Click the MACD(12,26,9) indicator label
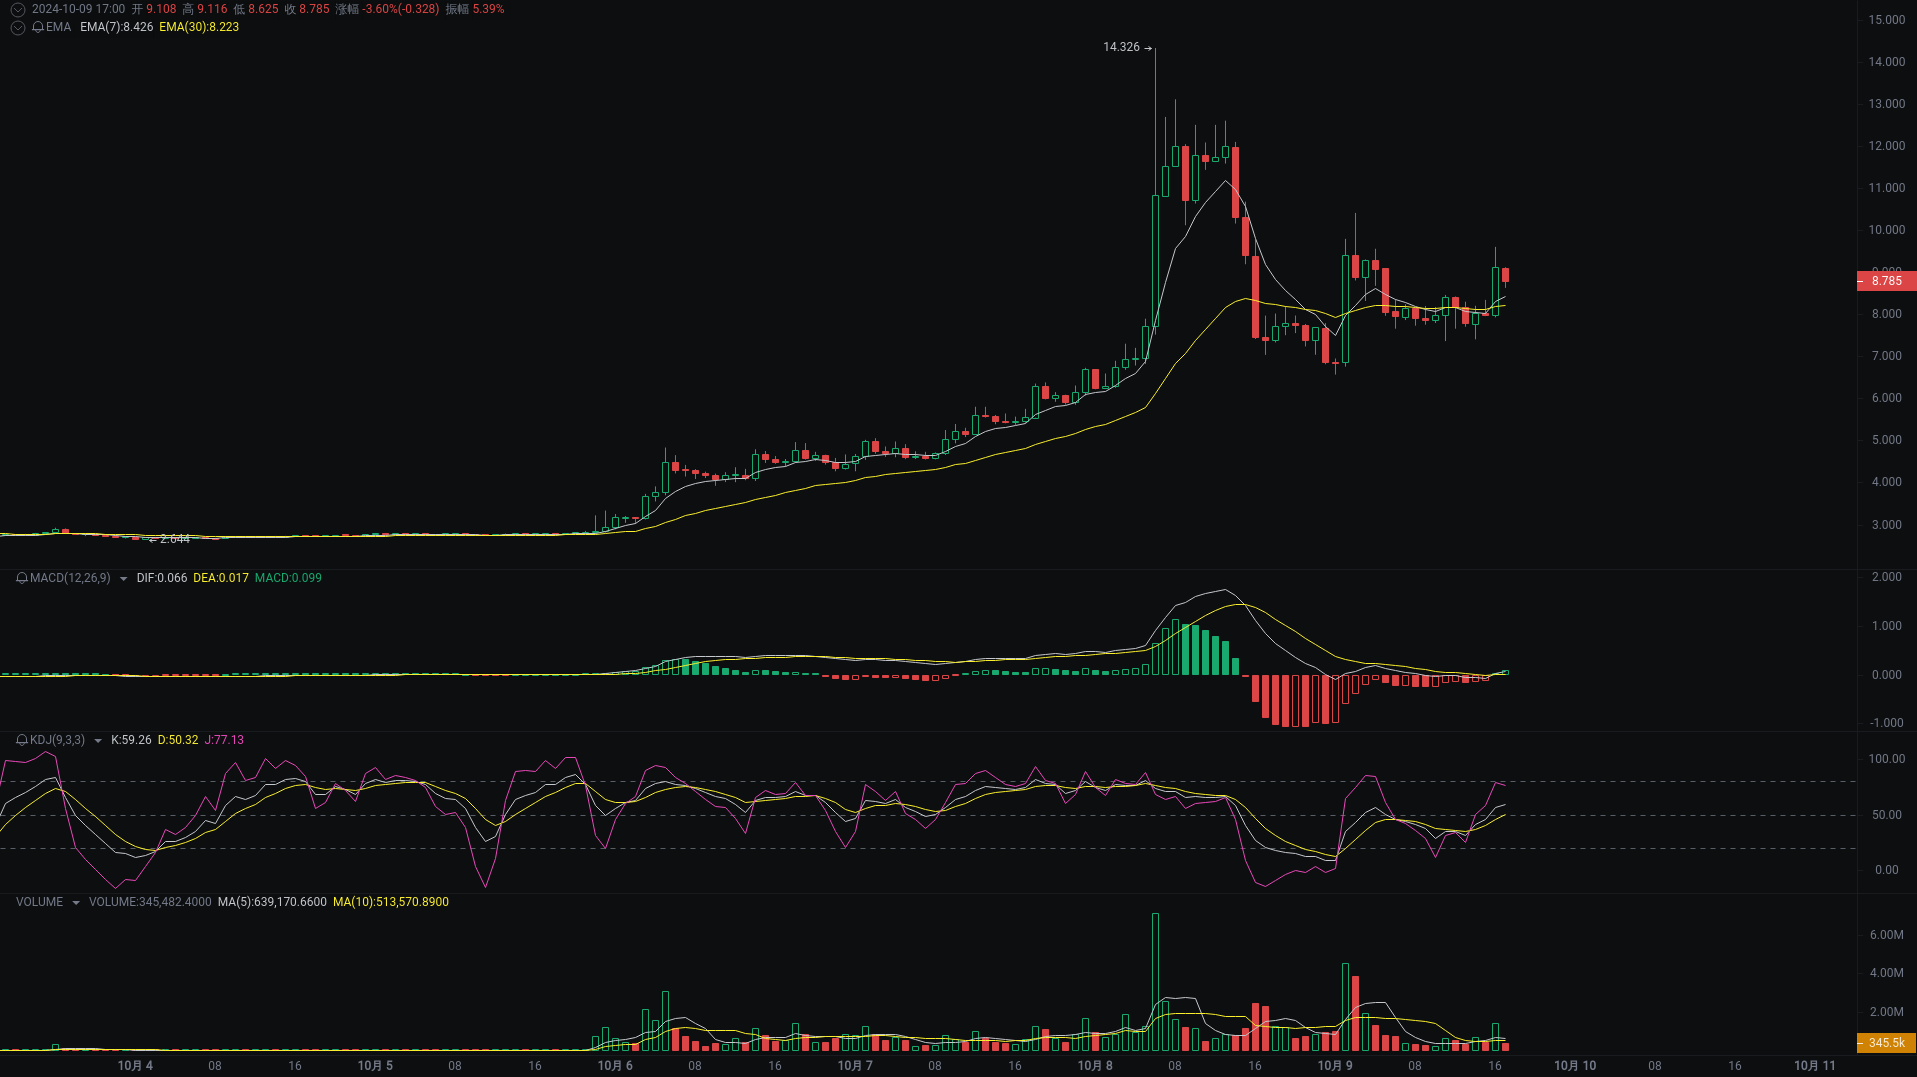1917x1077 pixels. (70, 578)
